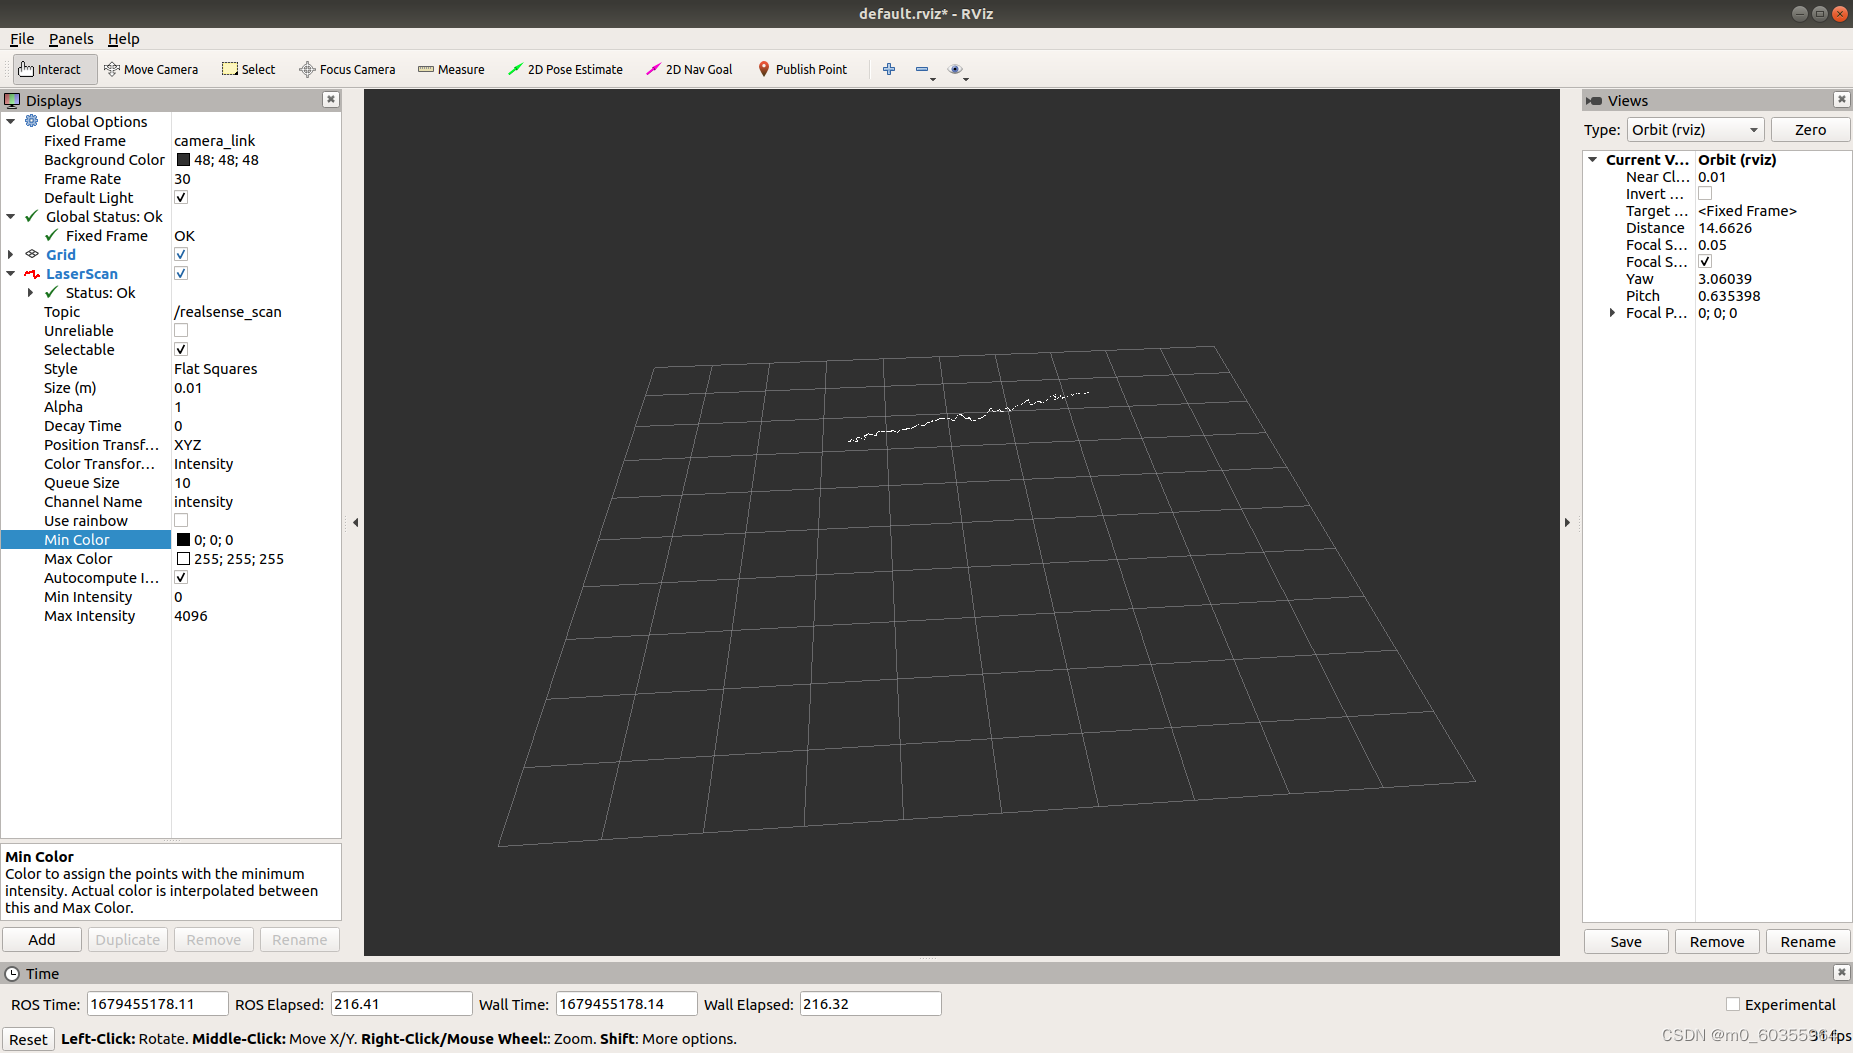Click Remove in the Views panel

coord(1717,941)
